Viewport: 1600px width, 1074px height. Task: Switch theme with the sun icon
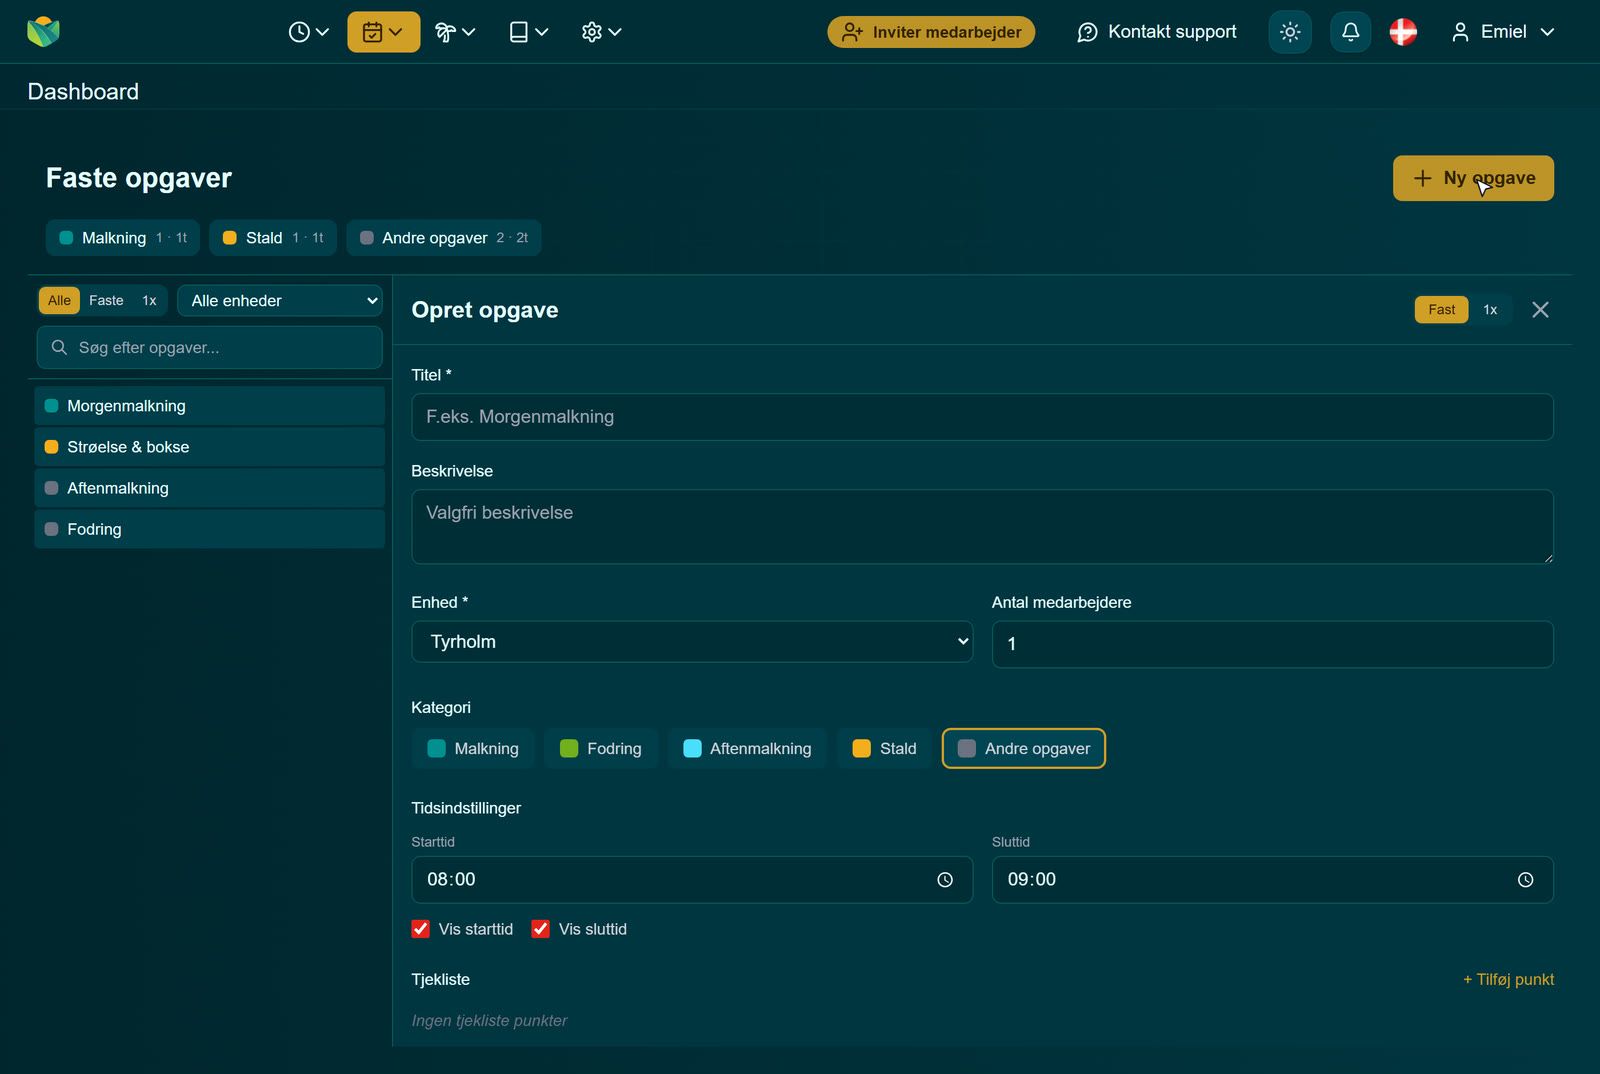point(1290,32)
